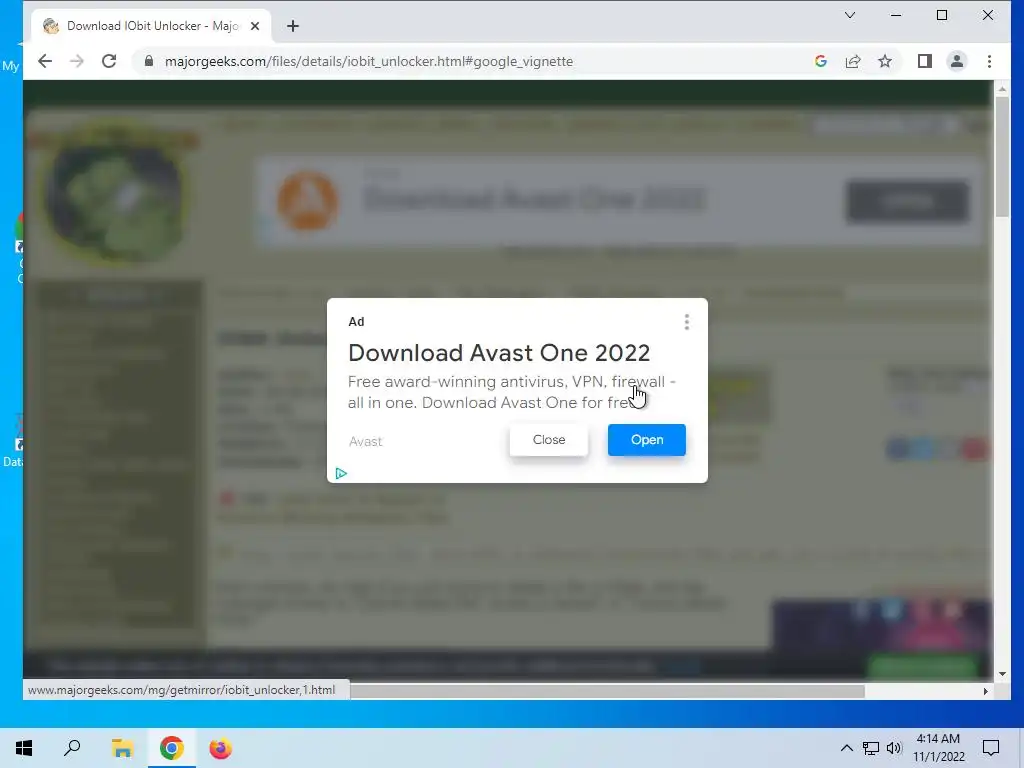Click the Download Avast One 2022 headline

coord(499,353)
